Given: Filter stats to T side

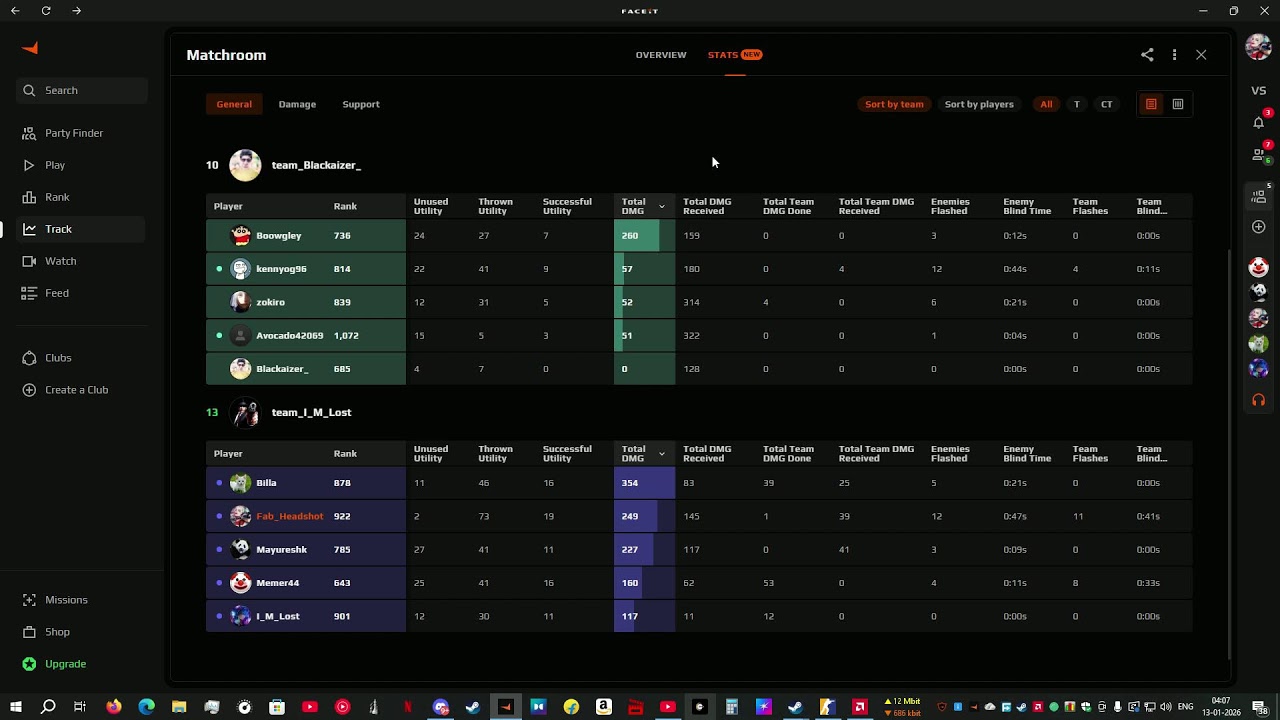Looking at the screenshot, I should 1076,104.
